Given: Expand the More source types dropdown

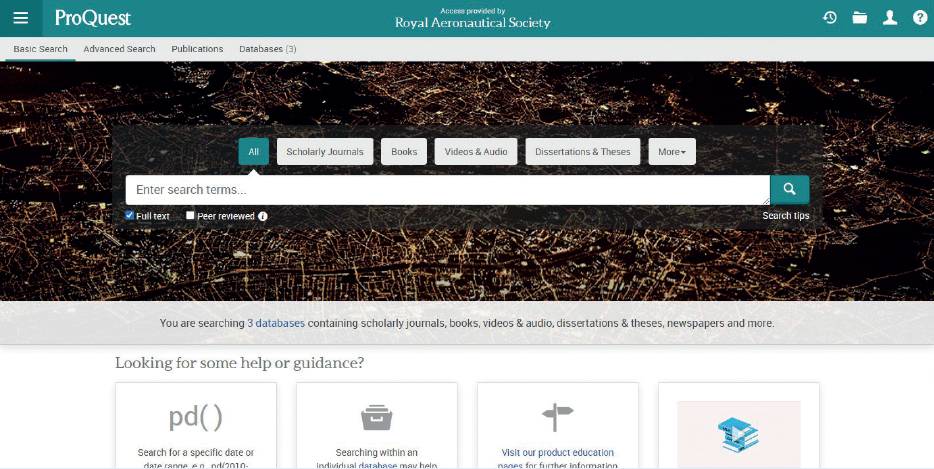Looking at the screenshot, I should coord(672,152).
